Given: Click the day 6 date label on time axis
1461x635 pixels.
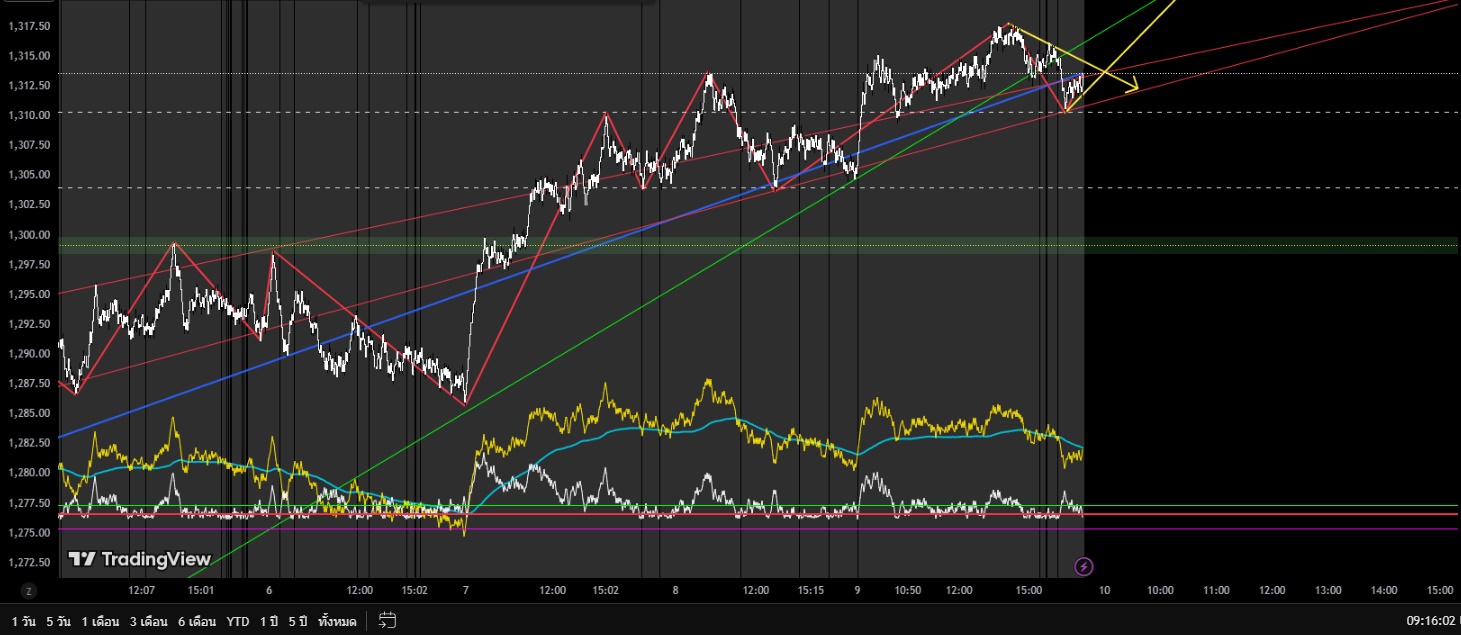Looking at the screenshot, I should click(269, 591).
